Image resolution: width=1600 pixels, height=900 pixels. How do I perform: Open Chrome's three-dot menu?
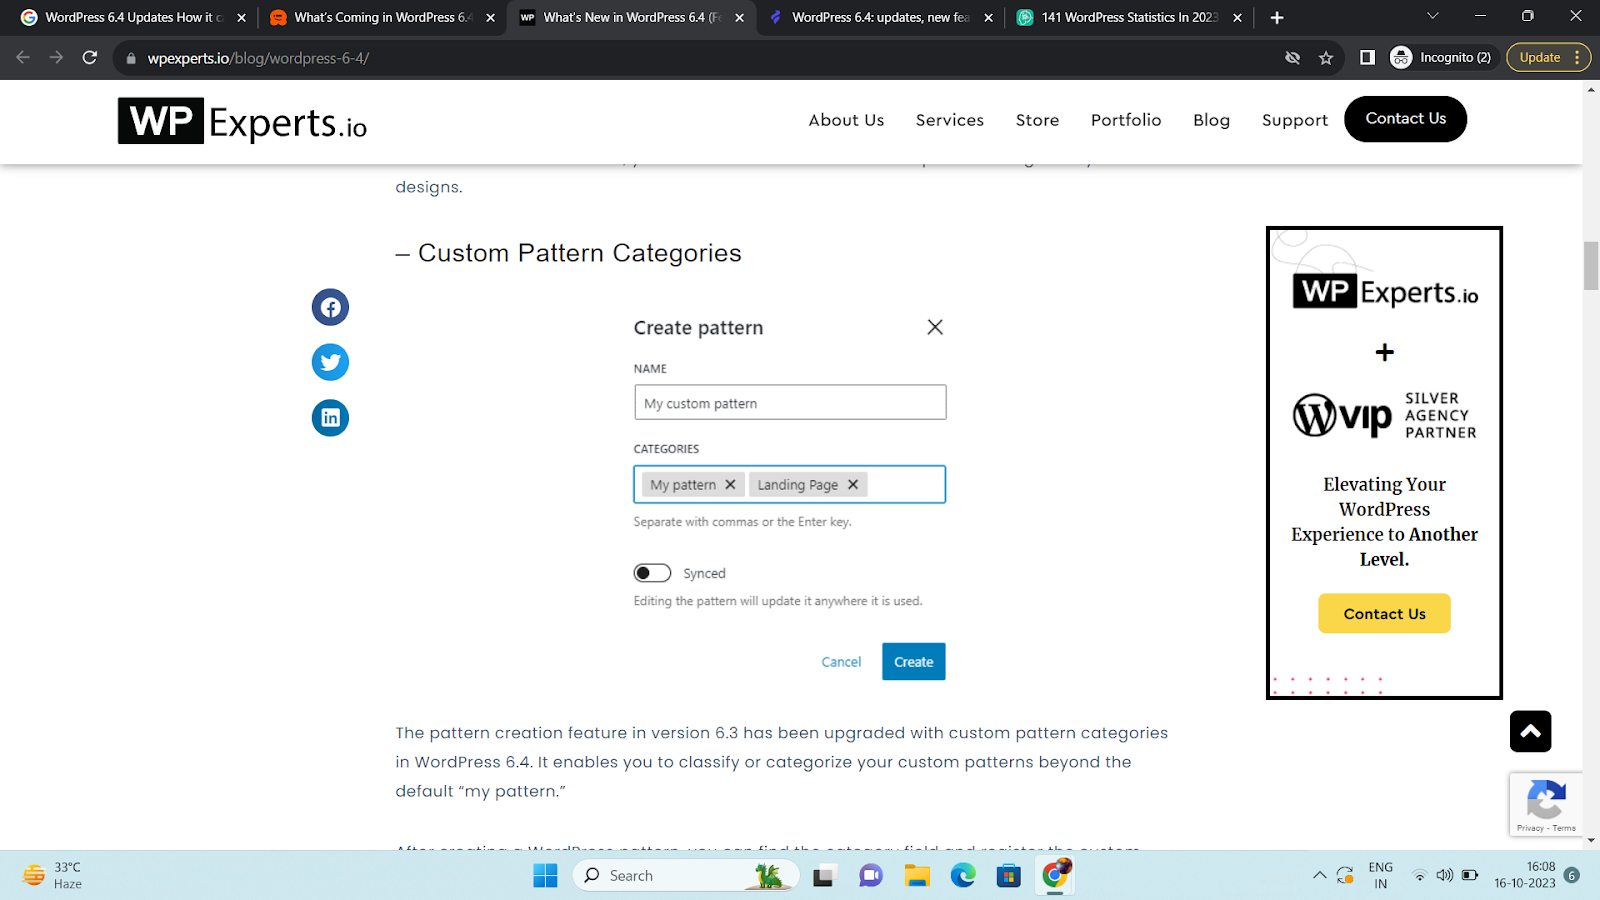tap(1578, 58)
